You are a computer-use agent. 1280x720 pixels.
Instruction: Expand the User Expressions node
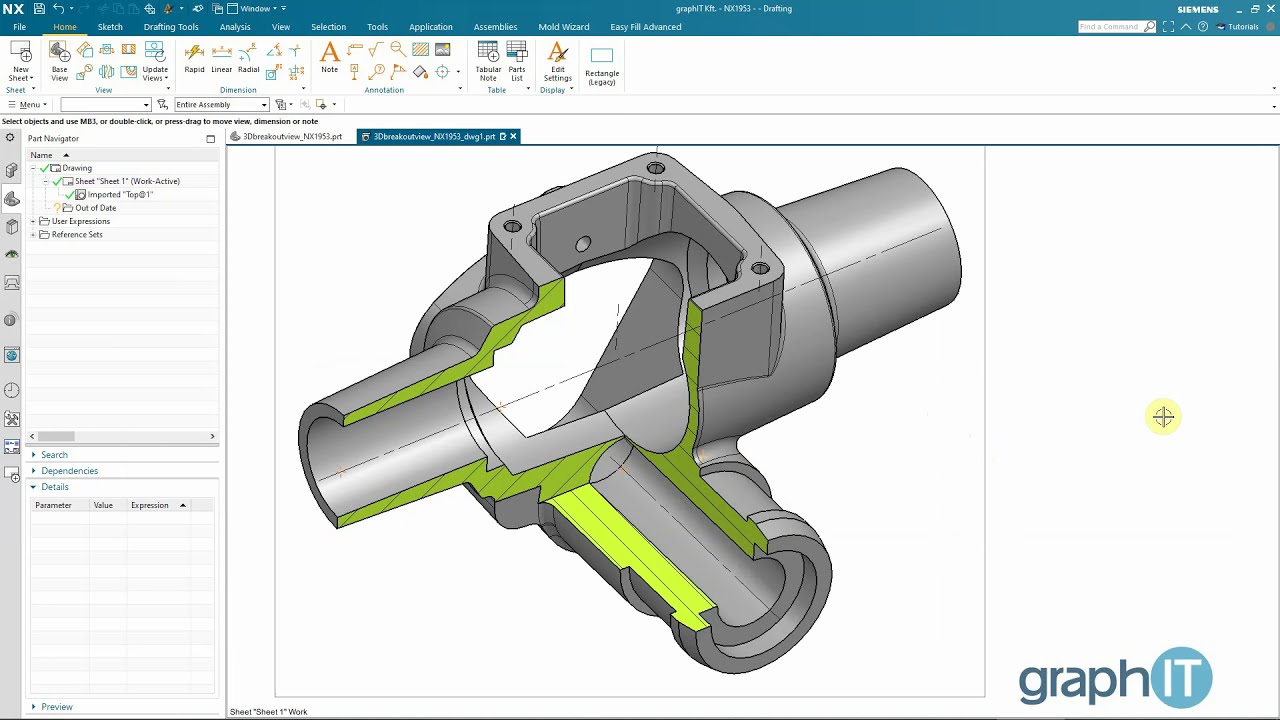click(33, 221)
